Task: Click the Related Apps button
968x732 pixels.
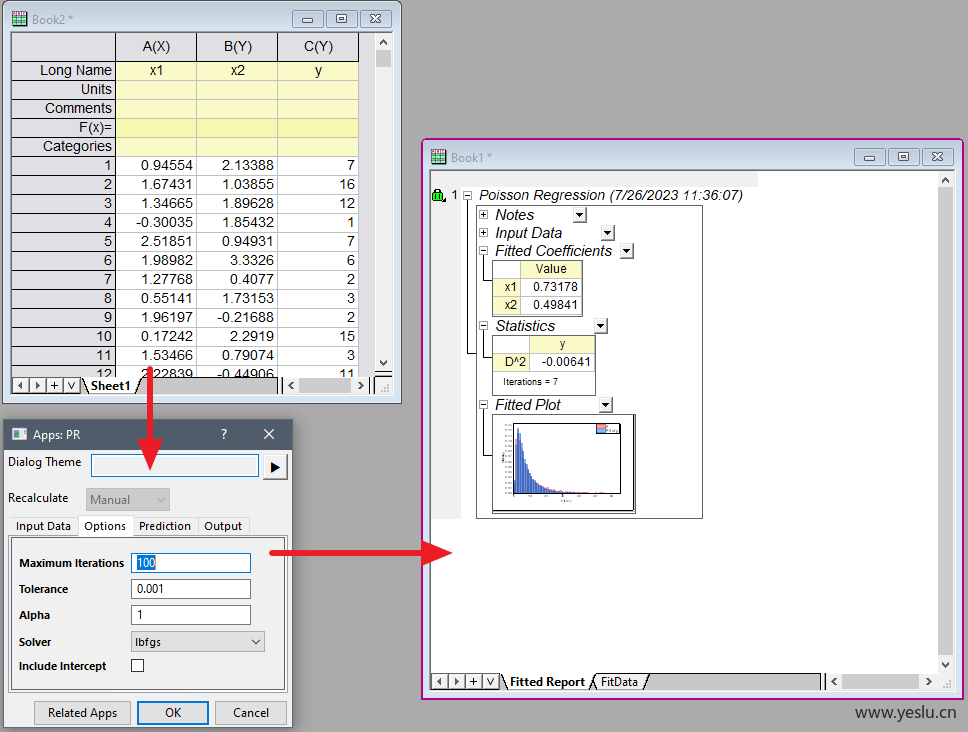Action: coord(82,713)
